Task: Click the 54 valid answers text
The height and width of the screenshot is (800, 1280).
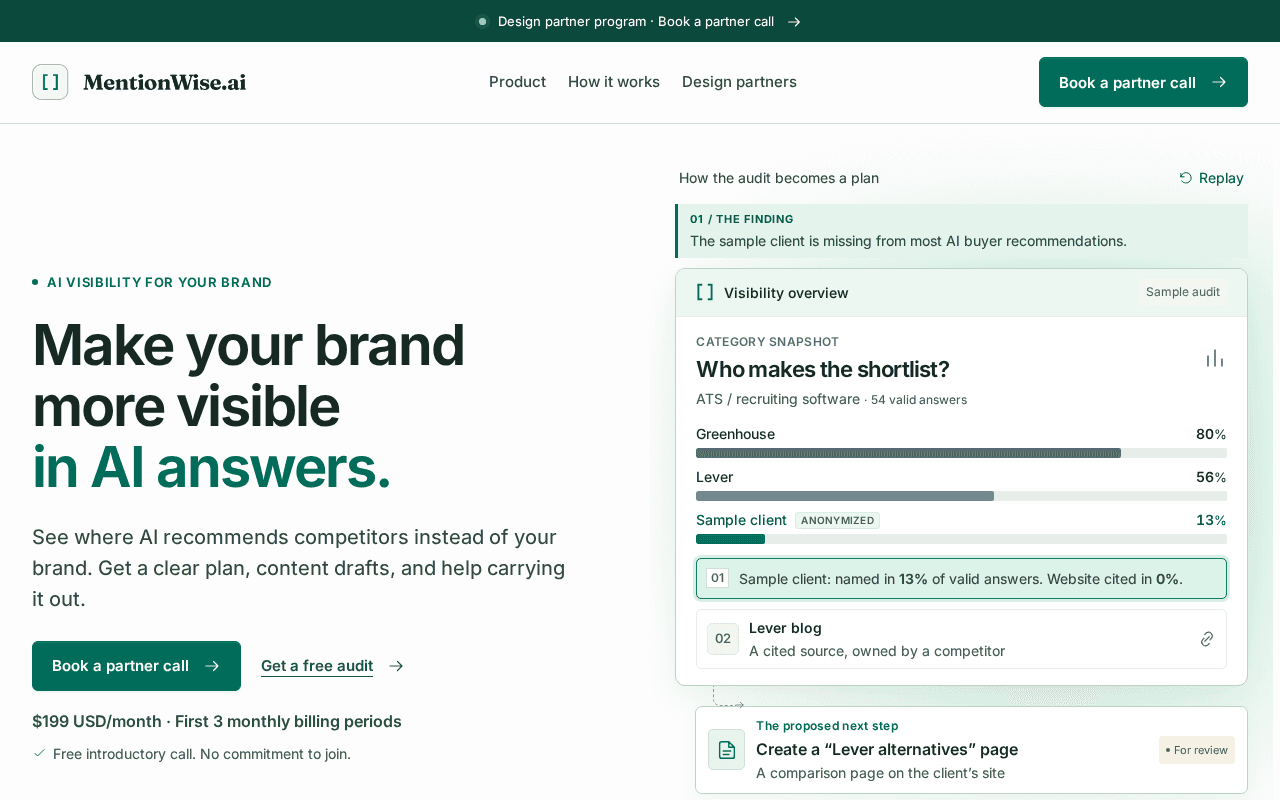Action: (x=919, y=400)
